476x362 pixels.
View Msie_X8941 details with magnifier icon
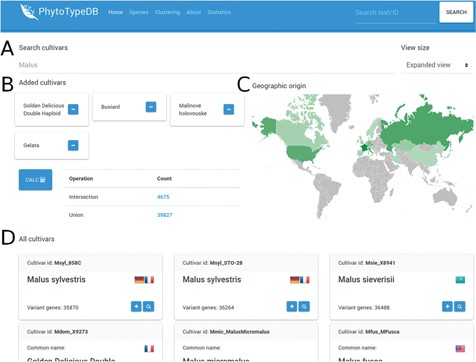(460, 306)
